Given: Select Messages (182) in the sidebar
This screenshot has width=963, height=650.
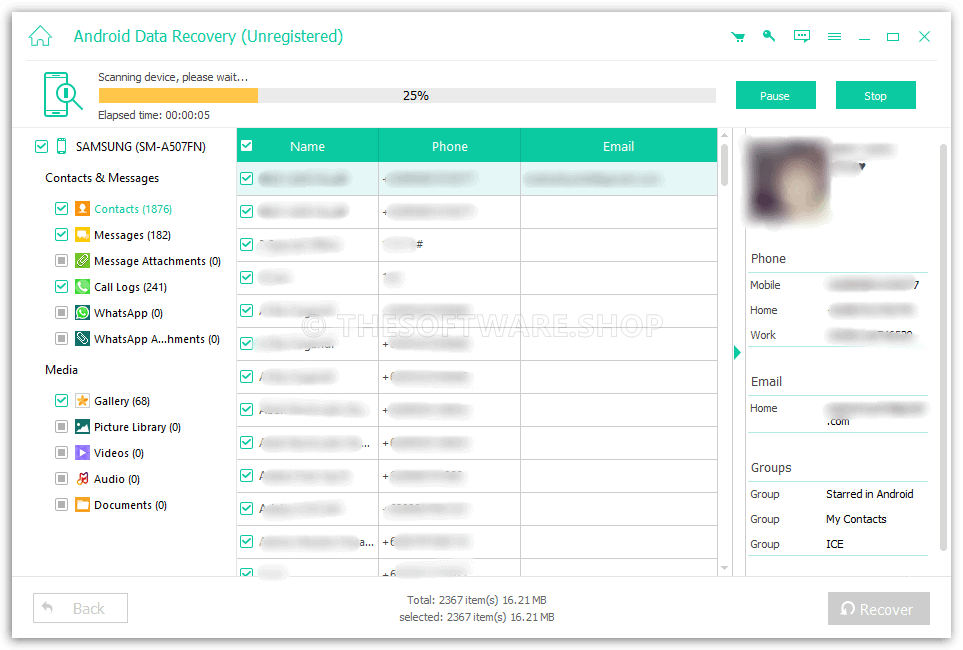Looking at the screenshot, I should (132, 235).
